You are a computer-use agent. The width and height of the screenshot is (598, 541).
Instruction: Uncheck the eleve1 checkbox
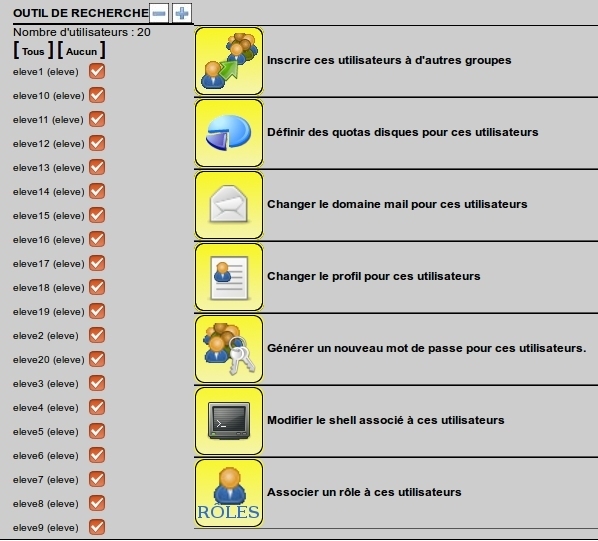[97, 71]
